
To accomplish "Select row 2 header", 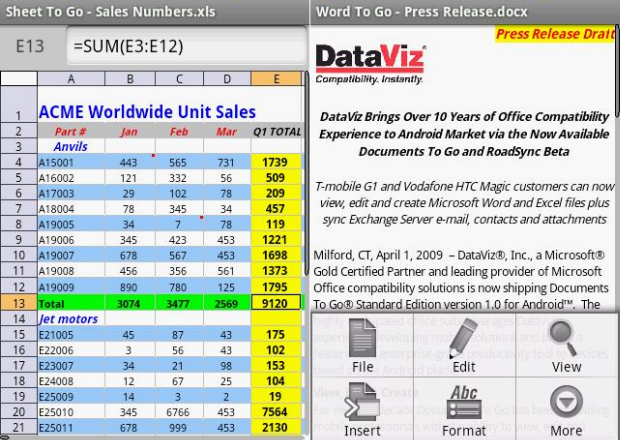I will click(x=19, y=131).
